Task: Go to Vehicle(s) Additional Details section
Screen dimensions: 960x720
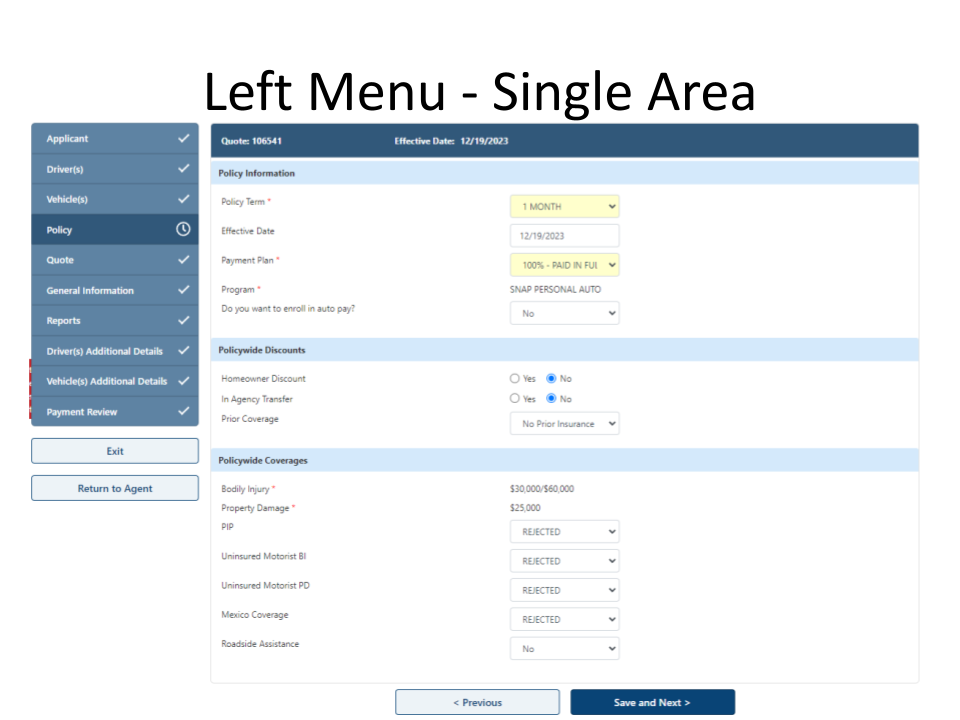Action: pyautogui.click(x=107, y=381)
